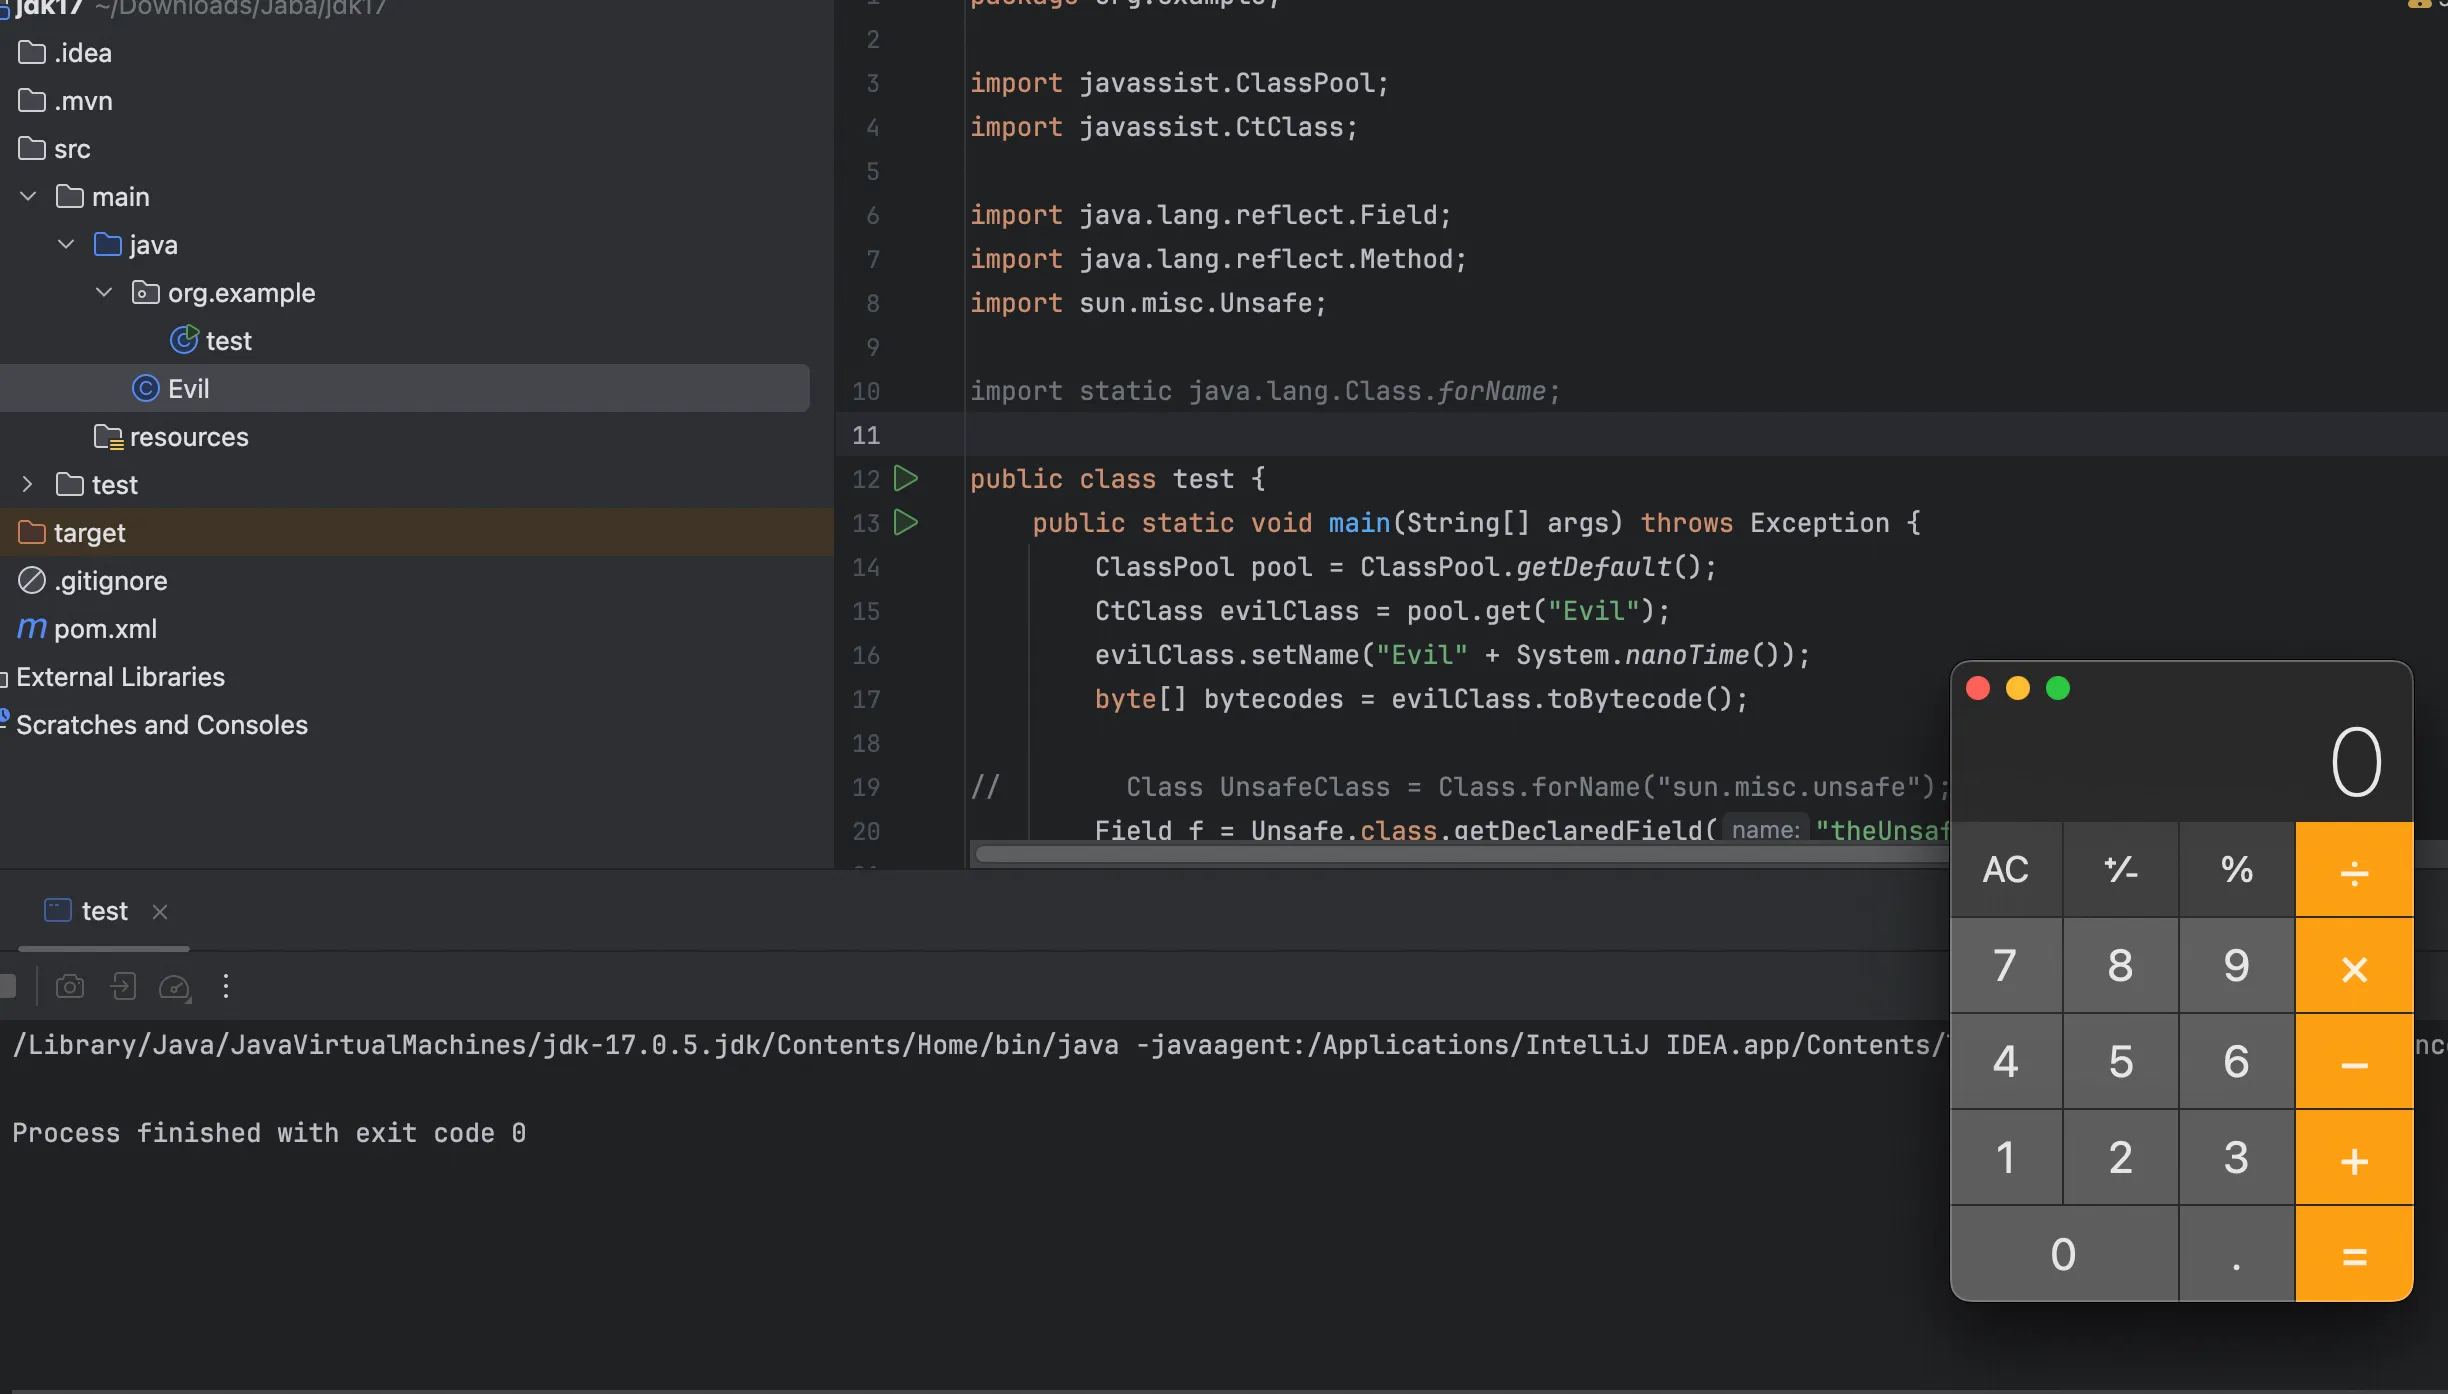Open pom.xml in the project tree
Screen dimensions: 2448x1394
[105, 629]
